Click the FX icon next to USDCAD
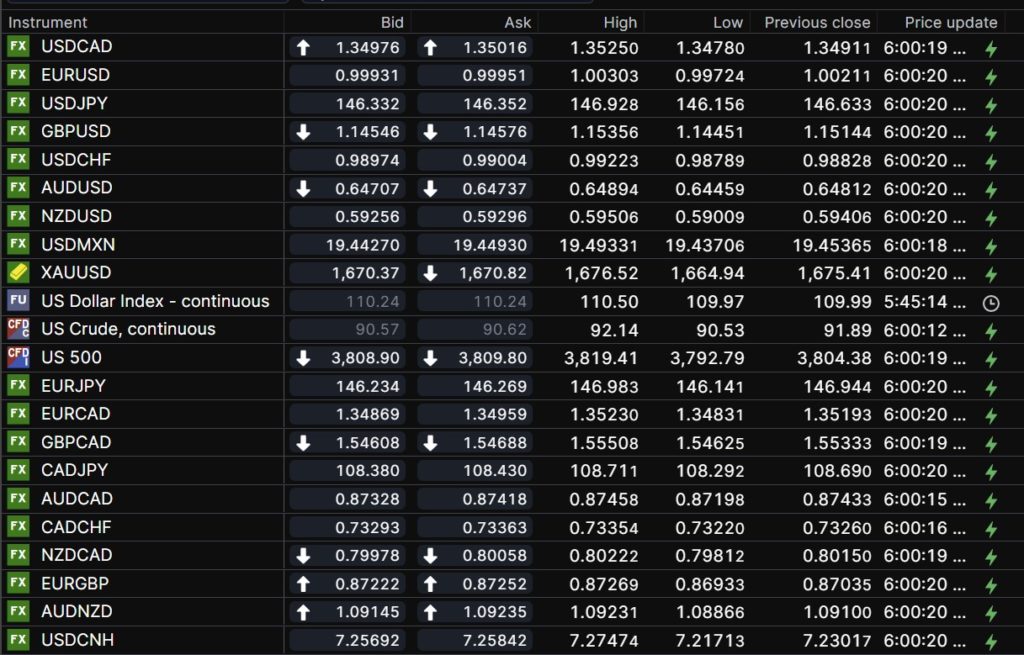Screen dimensions: 1024x655 18,47
